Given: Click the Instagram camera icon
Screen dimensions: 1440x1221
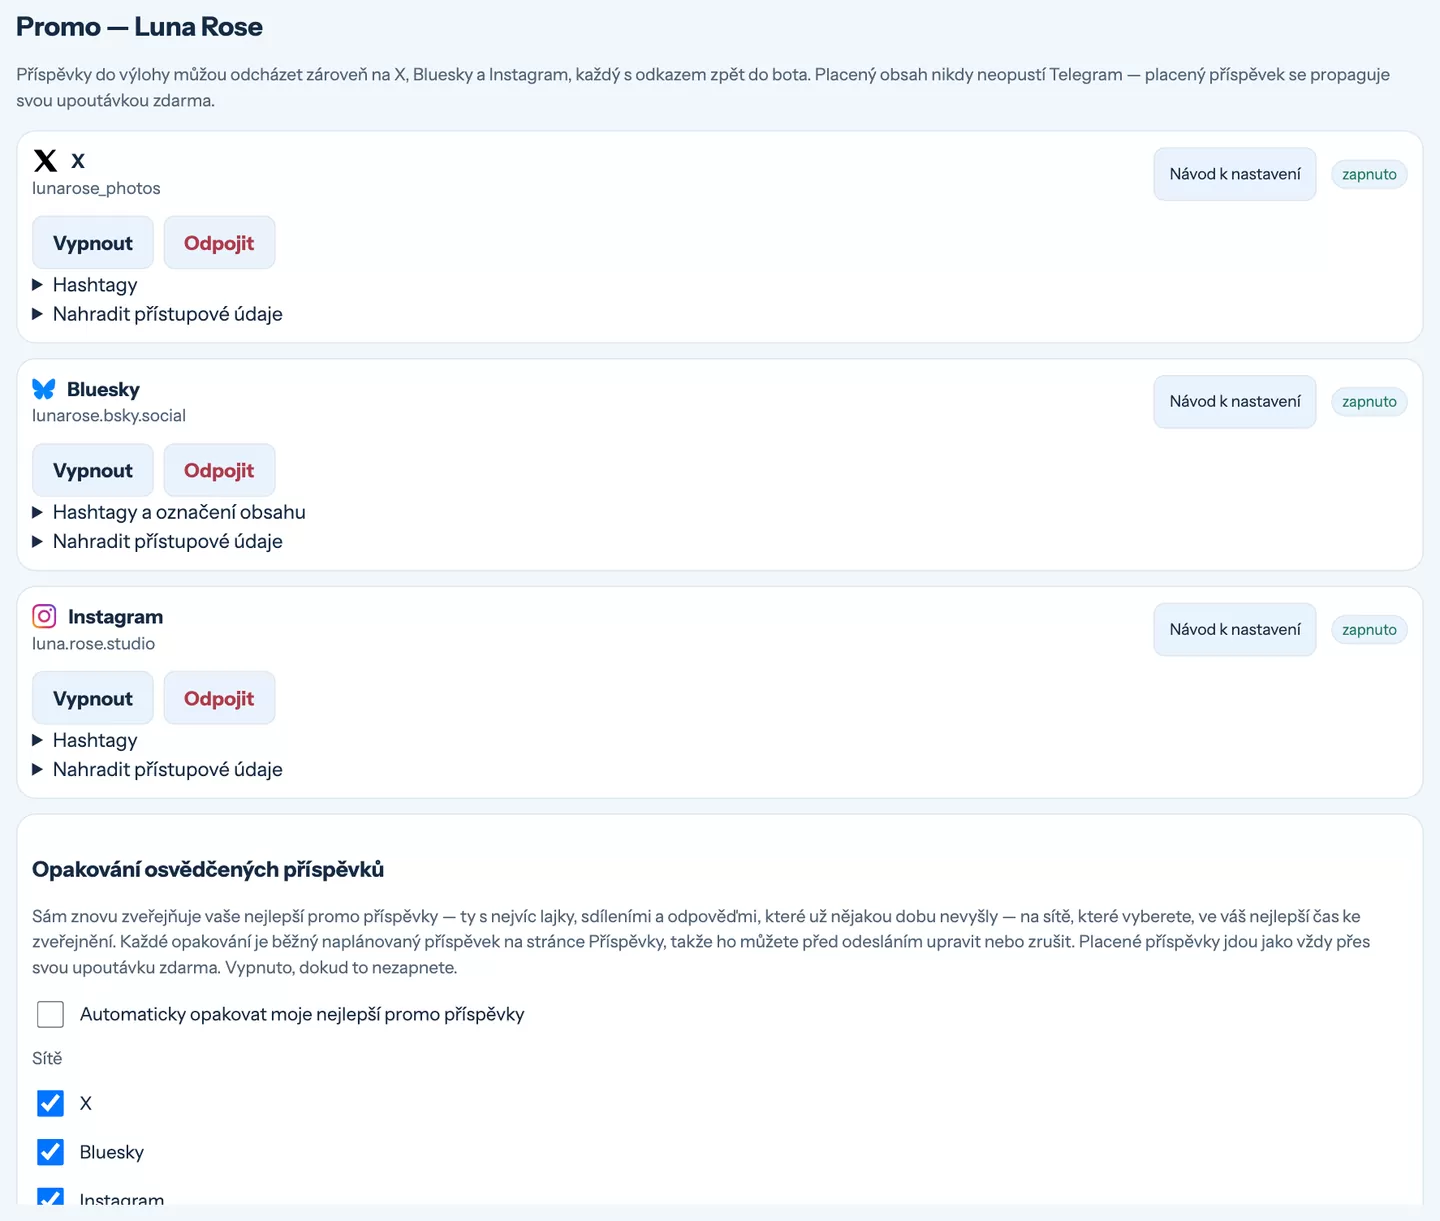Looking at the screenshot, I should [x=44, y=616].
